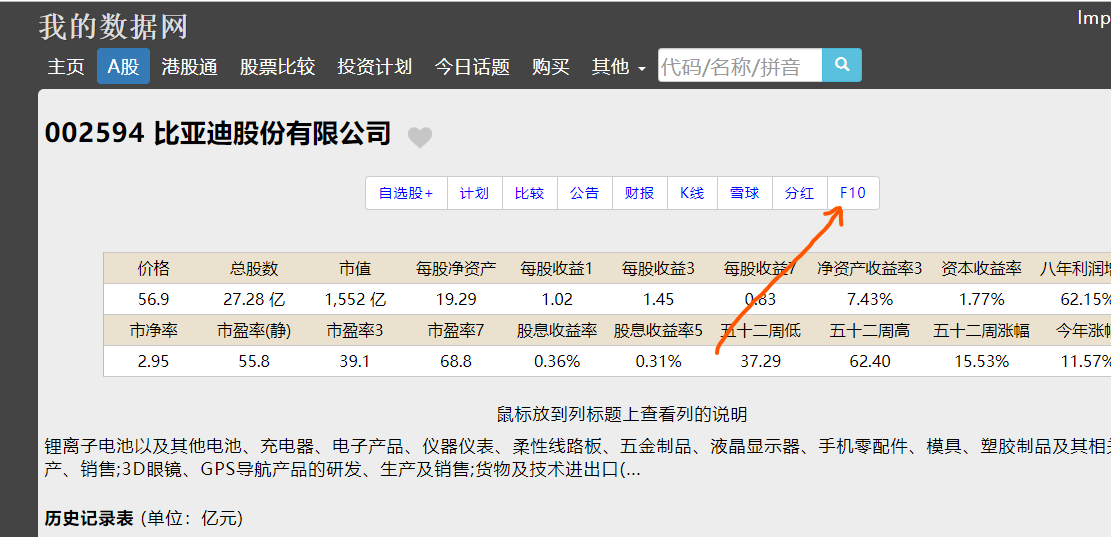The height and width of the screenshot is (537, 1111).
Task: Open the 投资计划 nav item
Action: (375, 67)
